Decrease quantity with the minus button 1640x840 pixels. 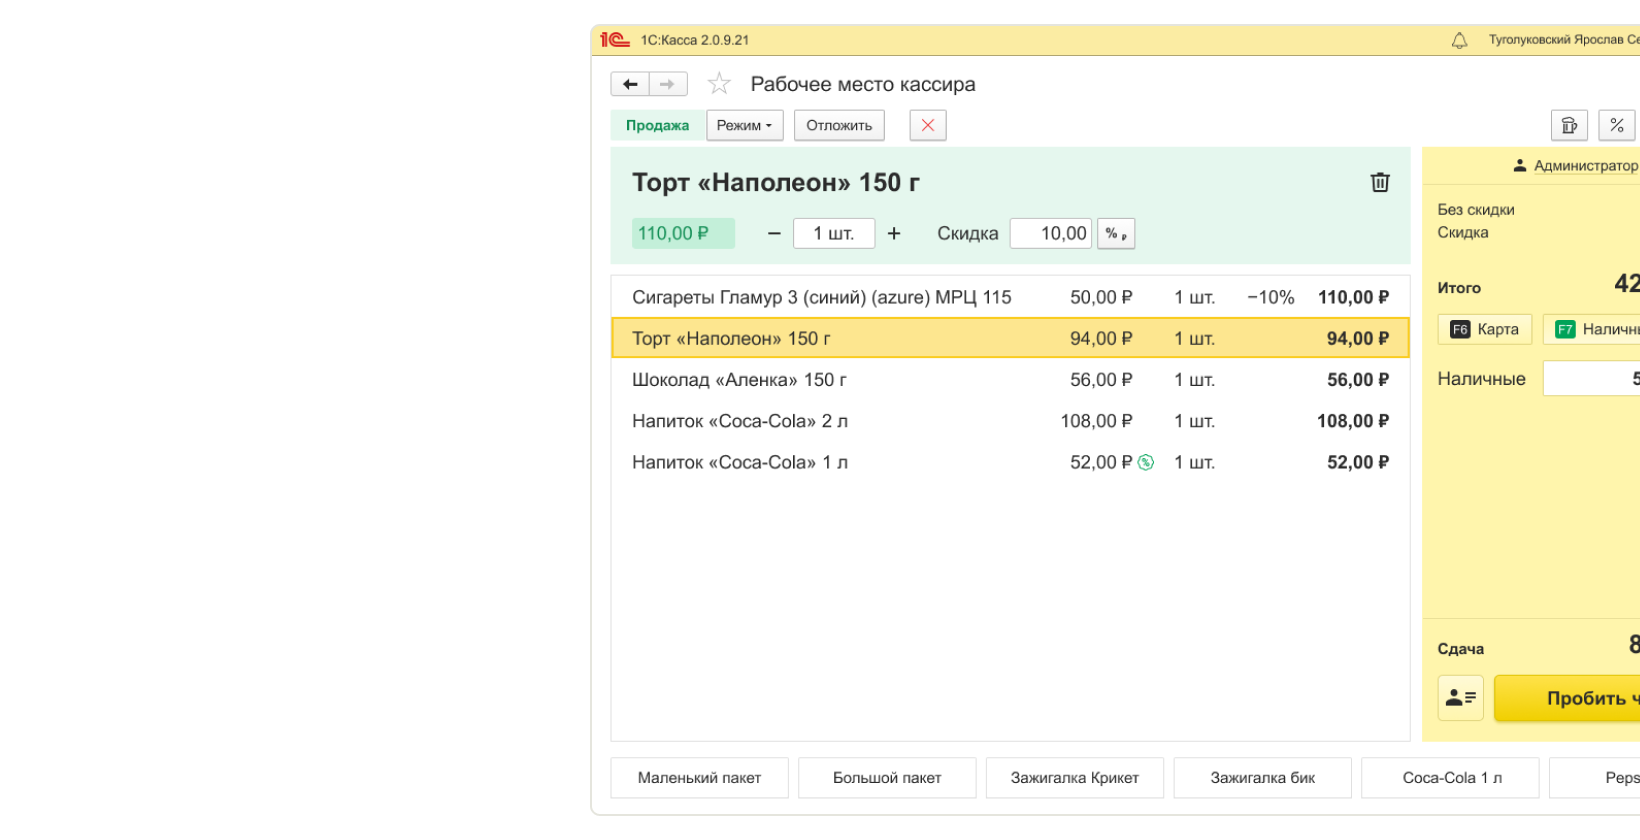tap(774, 233)
